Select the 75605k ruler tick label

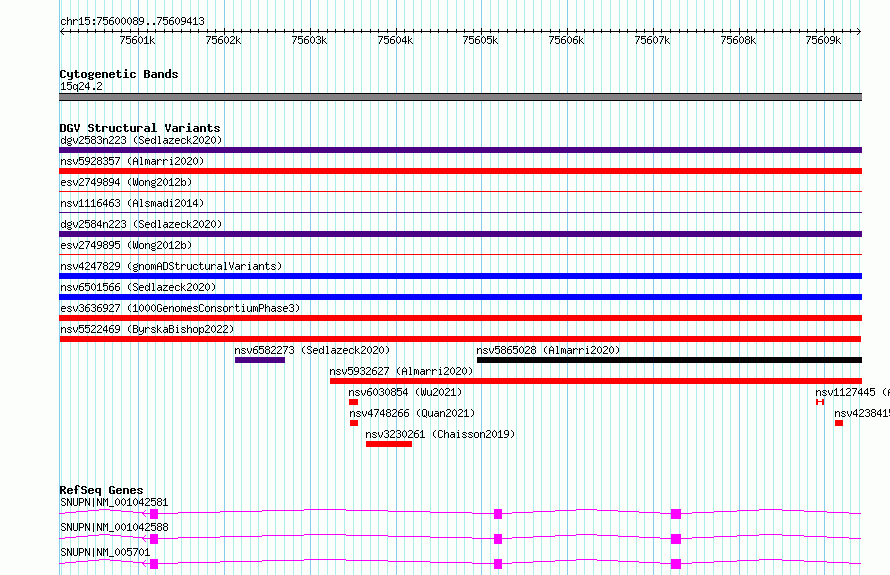point(480,40)
